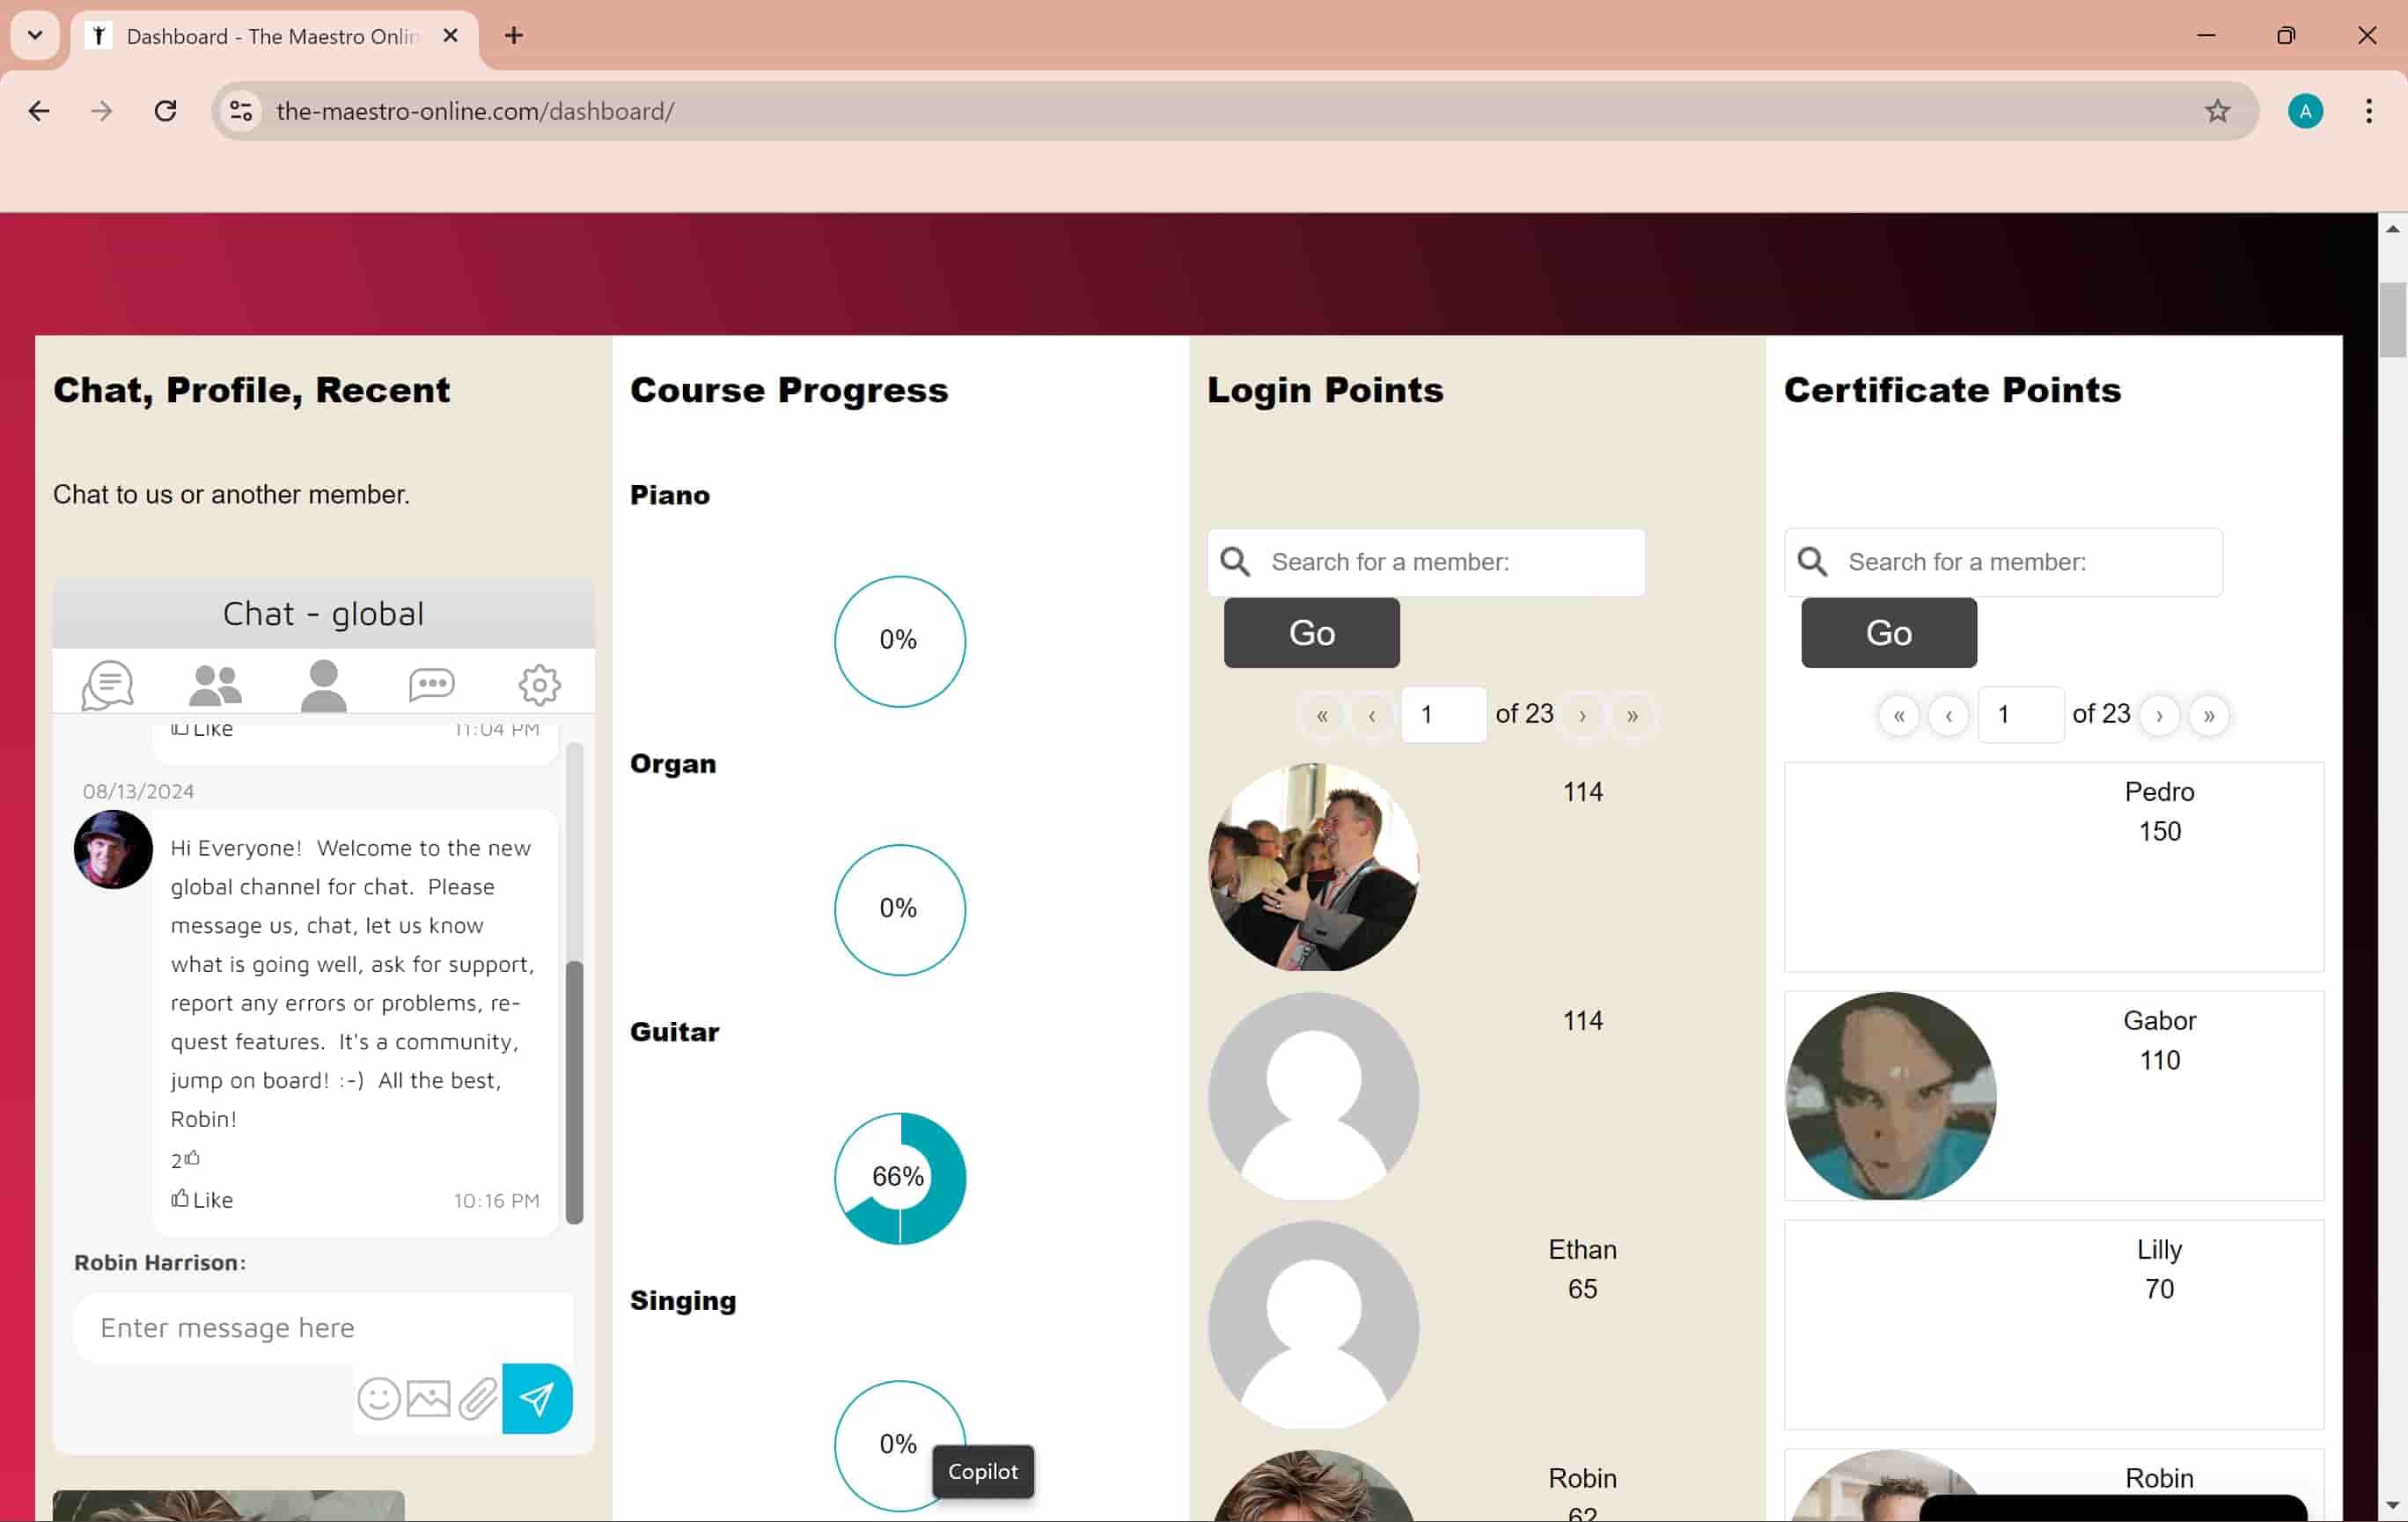Image resolution: width=2408 pixels, height=1522 pixels.
Task: Reload the dashboard page
Action: pos(165,111)
